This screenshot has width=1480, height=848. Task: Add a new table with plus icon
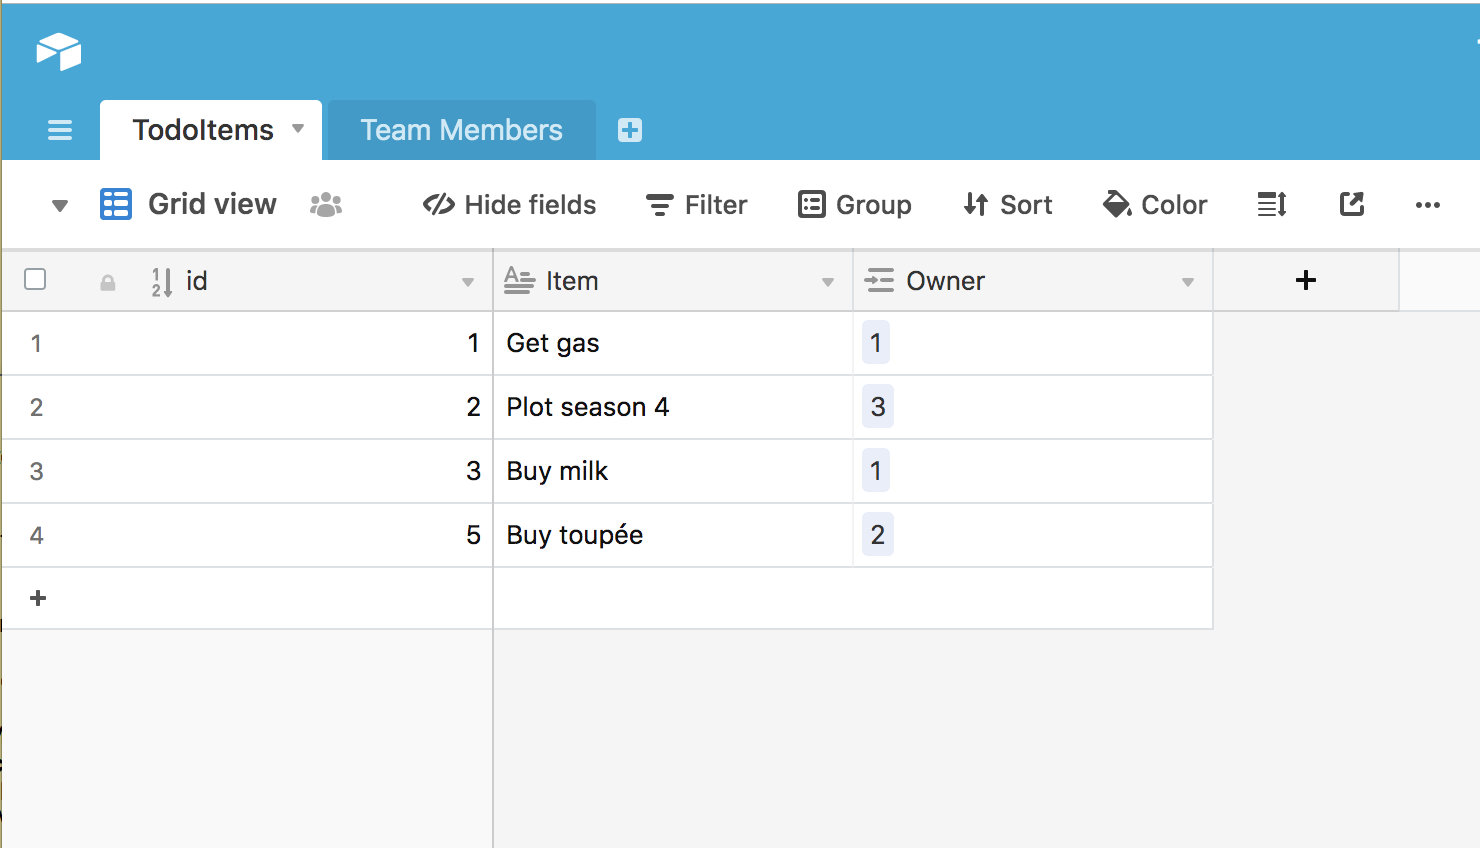coord(630,130)
